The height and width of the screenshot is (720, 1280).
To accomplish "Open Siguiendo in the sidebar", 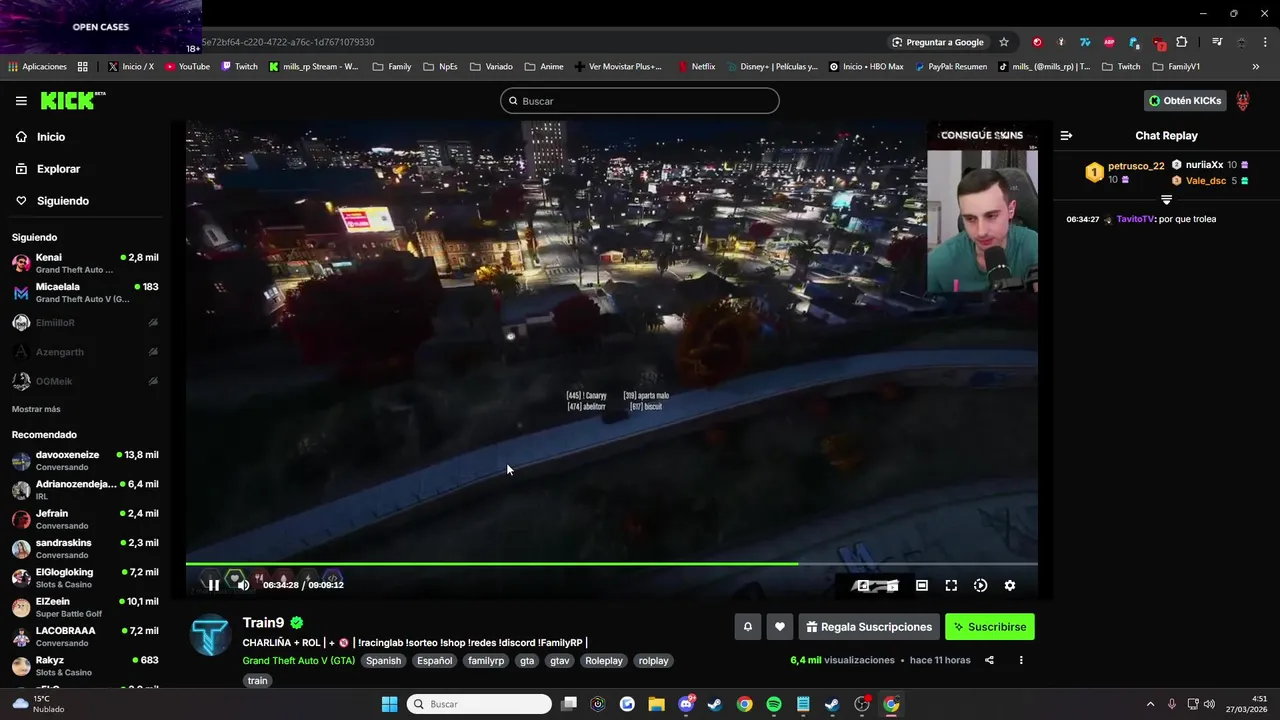I will pyautogui.click(x=52, y=201).
